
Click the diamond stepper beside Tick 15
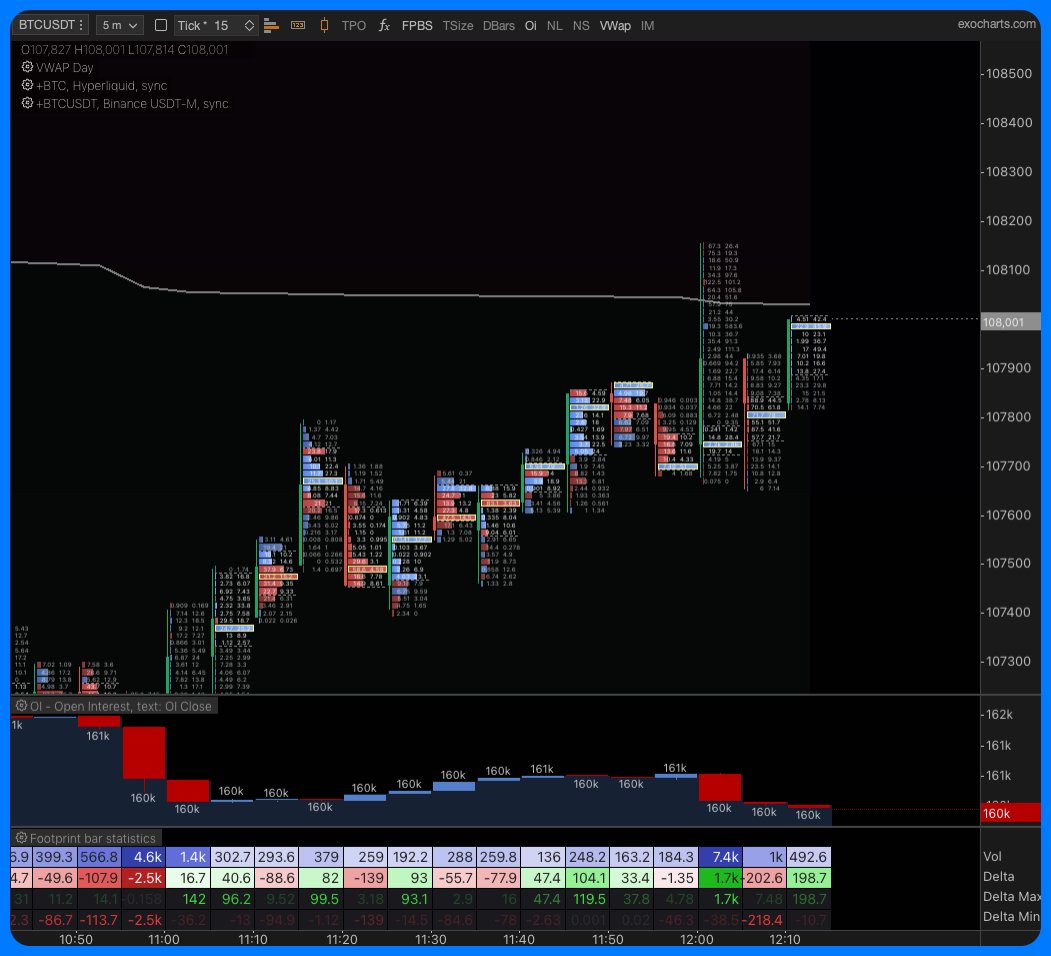pos(247,25)
